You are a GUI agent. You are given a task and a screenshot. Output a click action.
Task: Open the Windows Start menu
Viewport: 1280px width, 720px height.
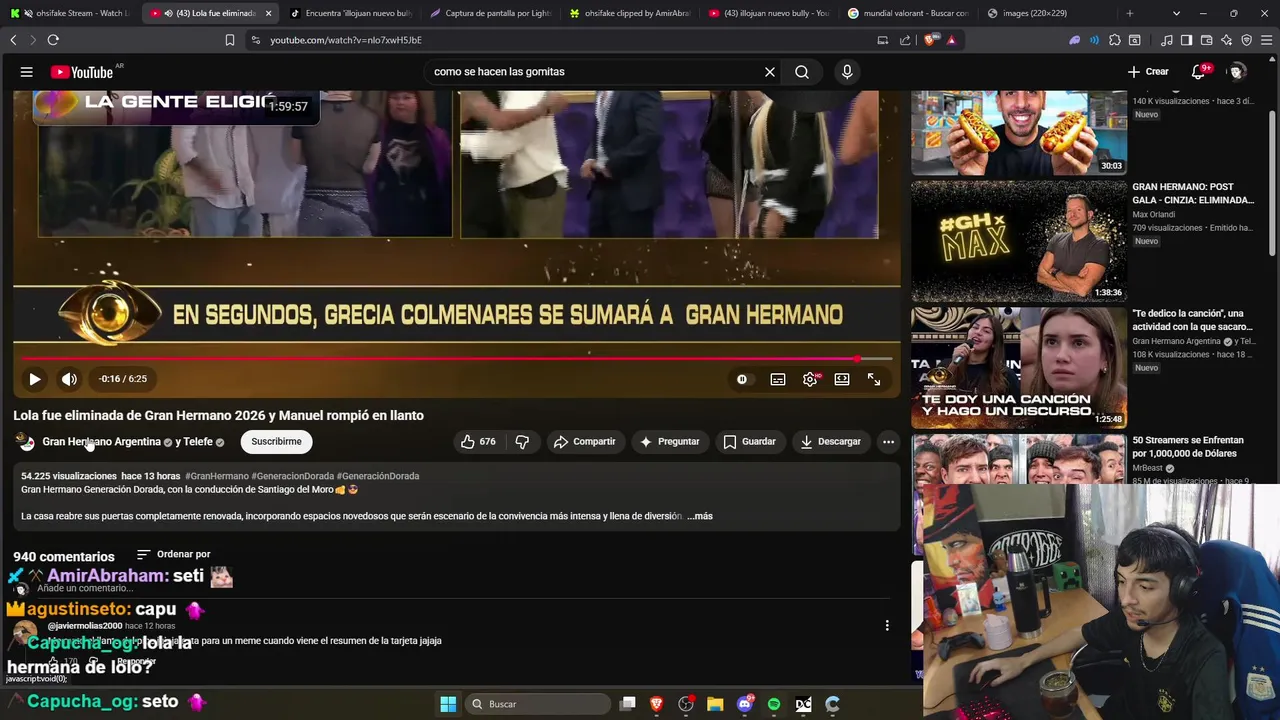tap(448, 704)
